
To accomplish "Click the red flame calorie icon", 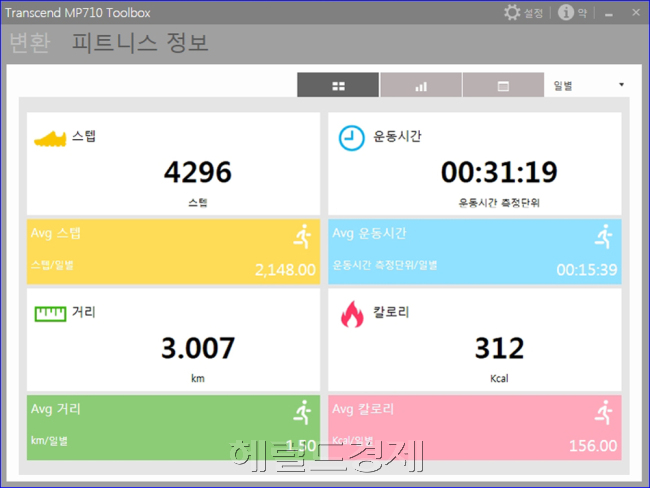I will (352, 314).
